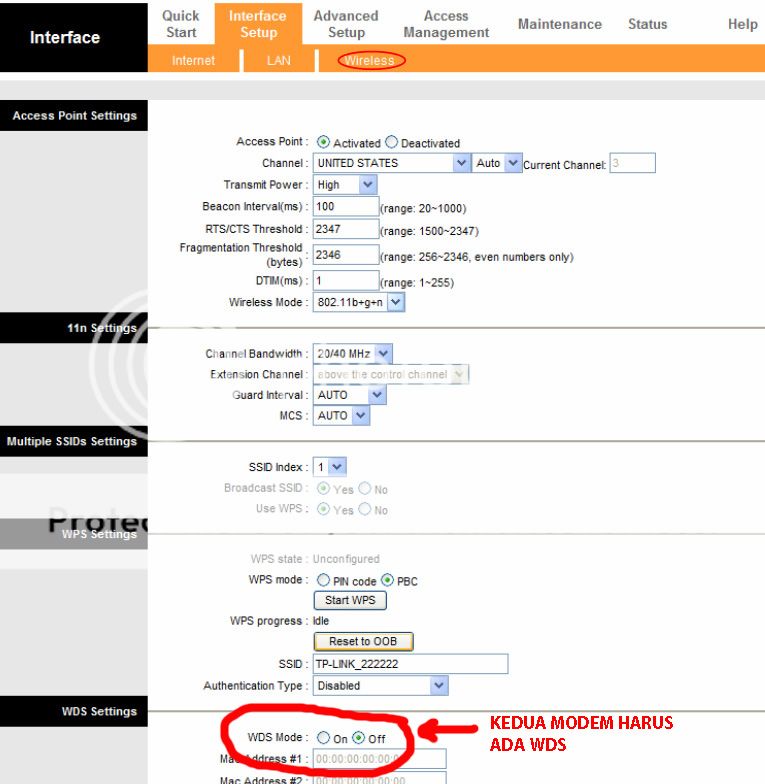Select the Internet sub-menu

click(193, 61)
